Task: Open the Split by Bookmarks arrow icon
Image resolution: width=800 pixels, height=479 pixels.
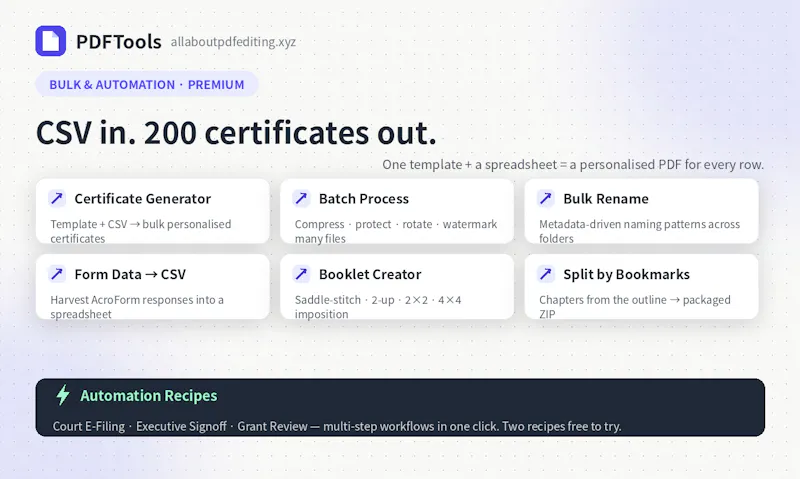Action: pos(546,274)
